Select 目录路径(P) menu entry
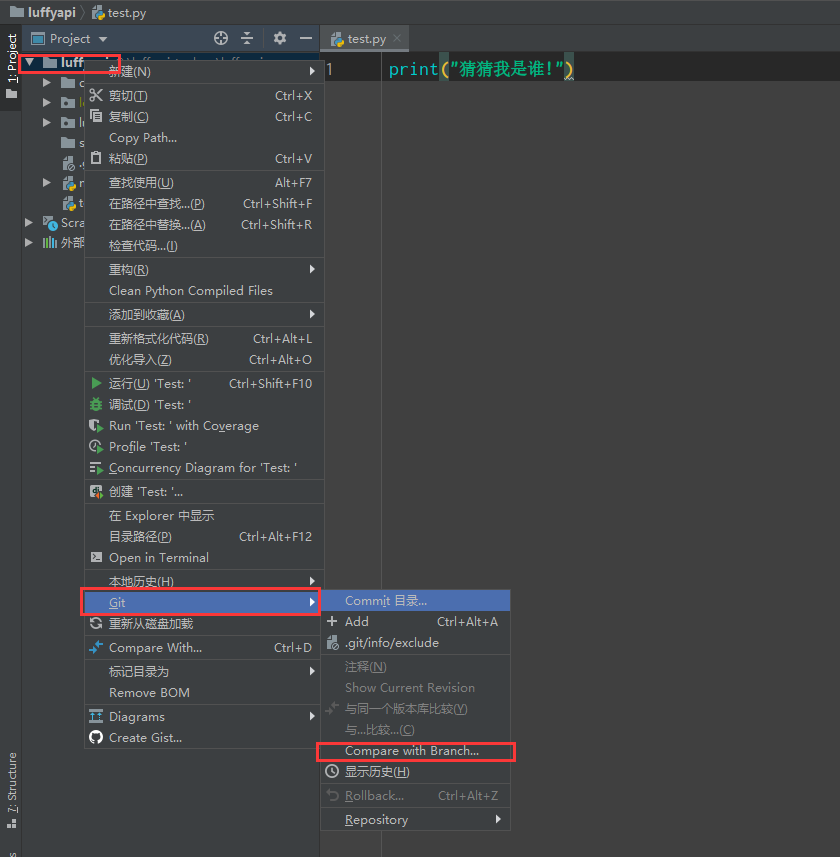 [x=204, y=537]
